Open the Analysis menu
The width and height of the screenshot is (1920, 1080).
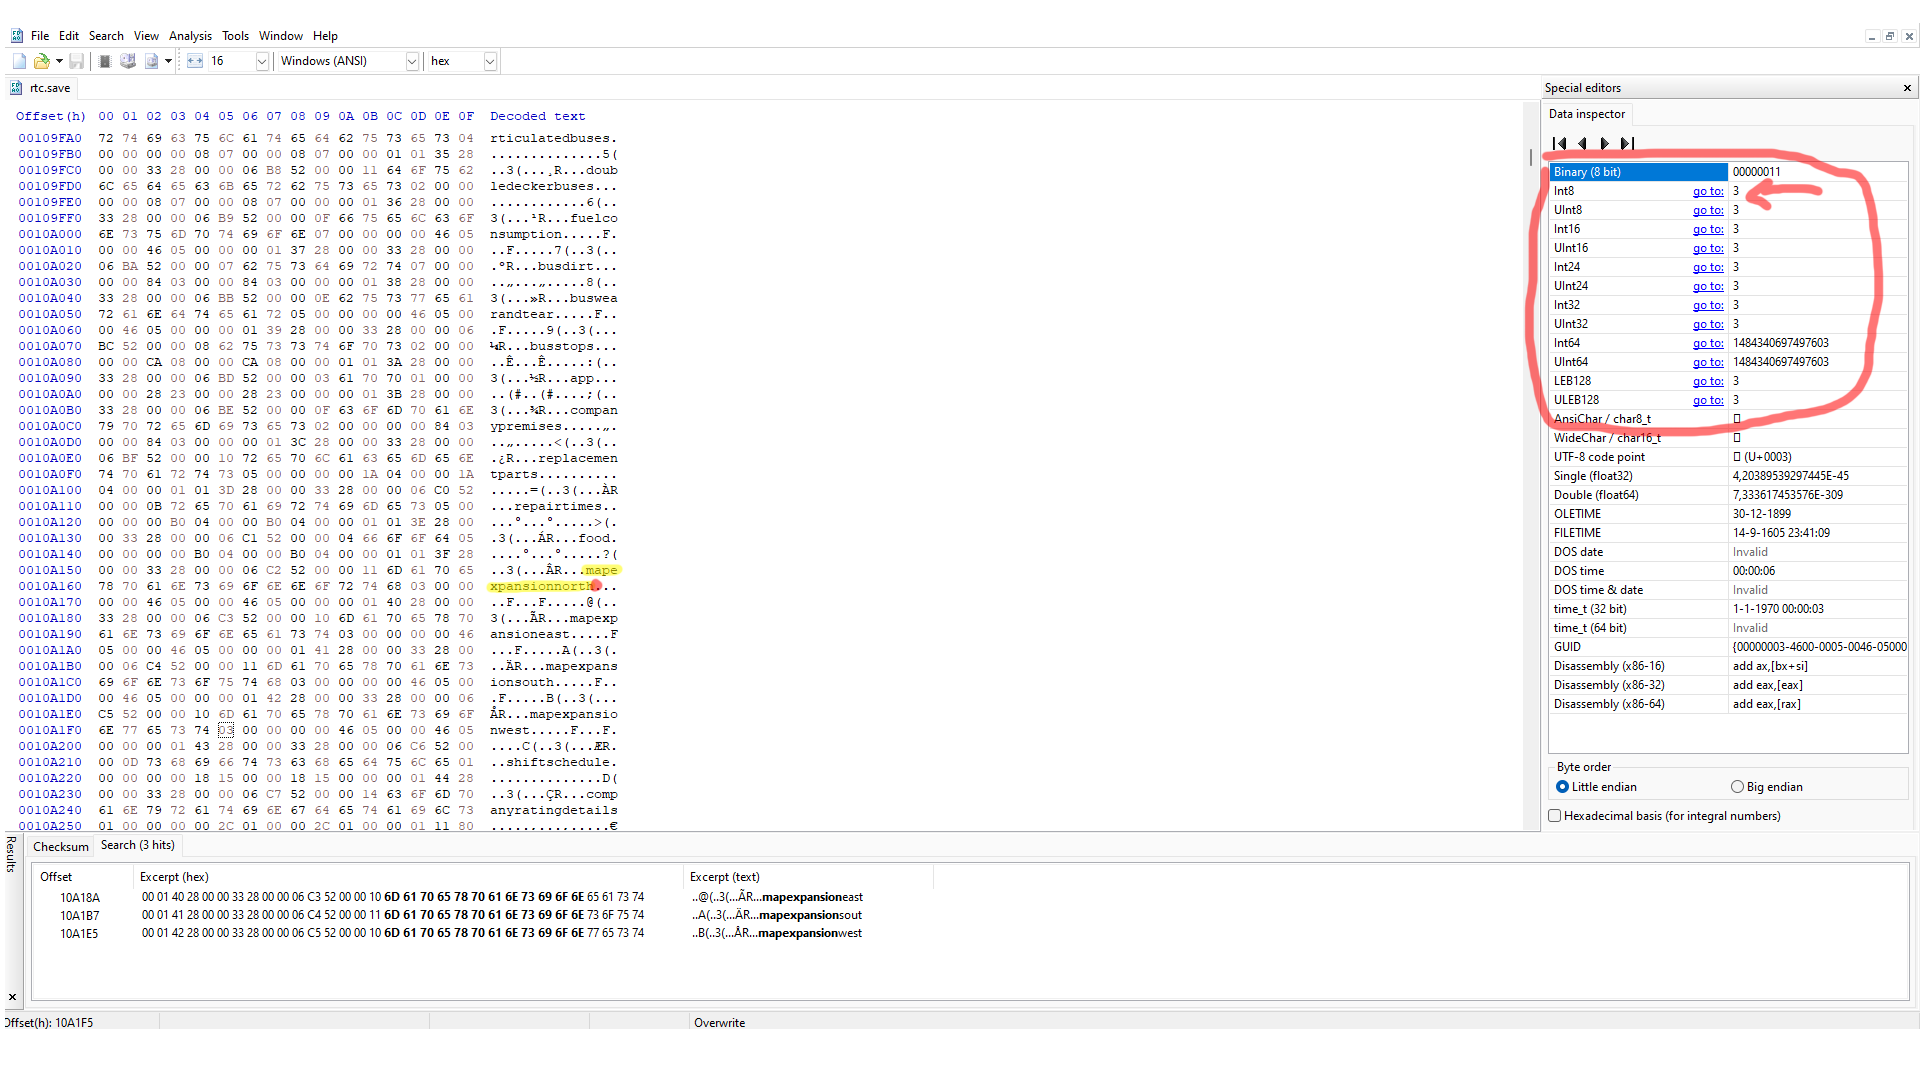click(190, 36)
